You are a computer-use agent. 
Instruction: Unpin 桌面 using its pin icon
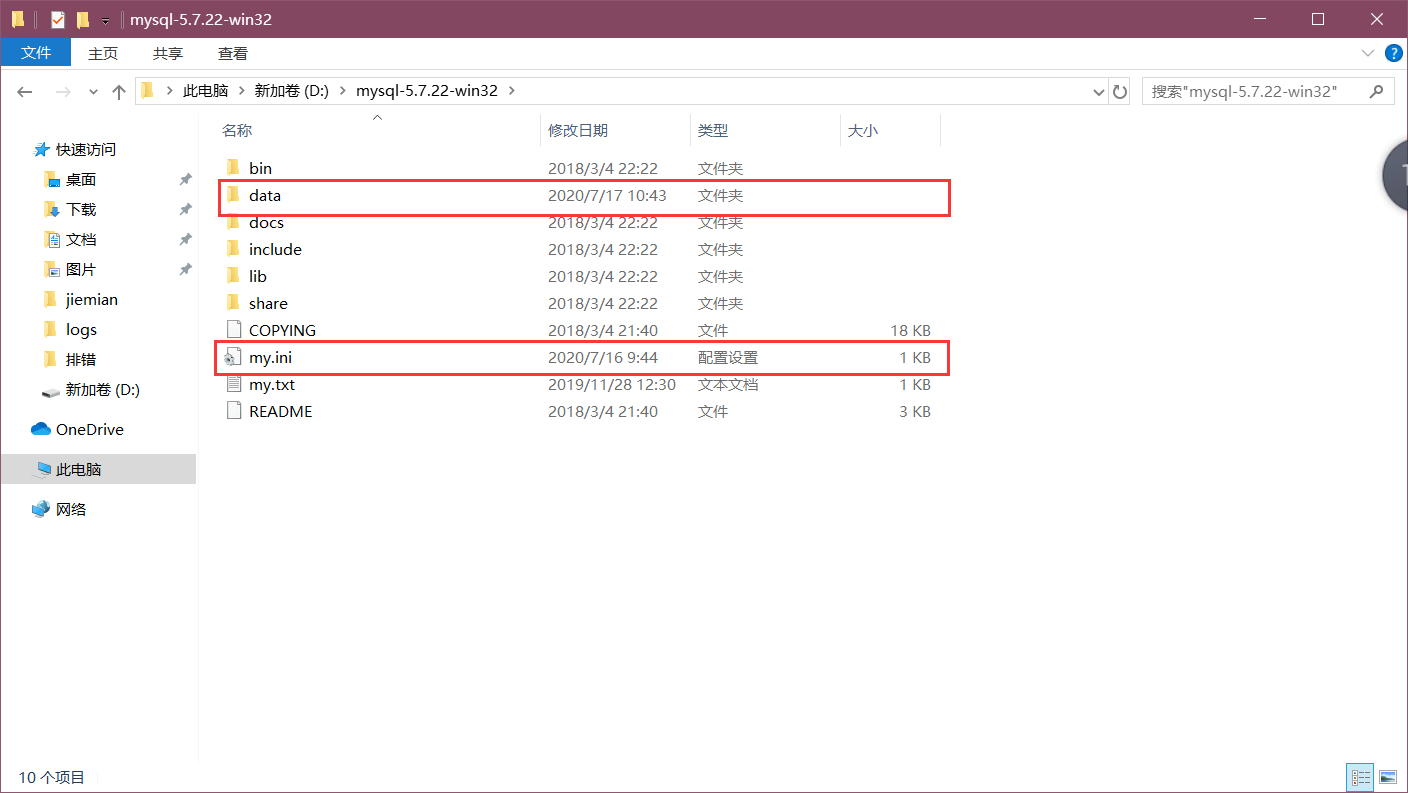[x=185, y=180]
